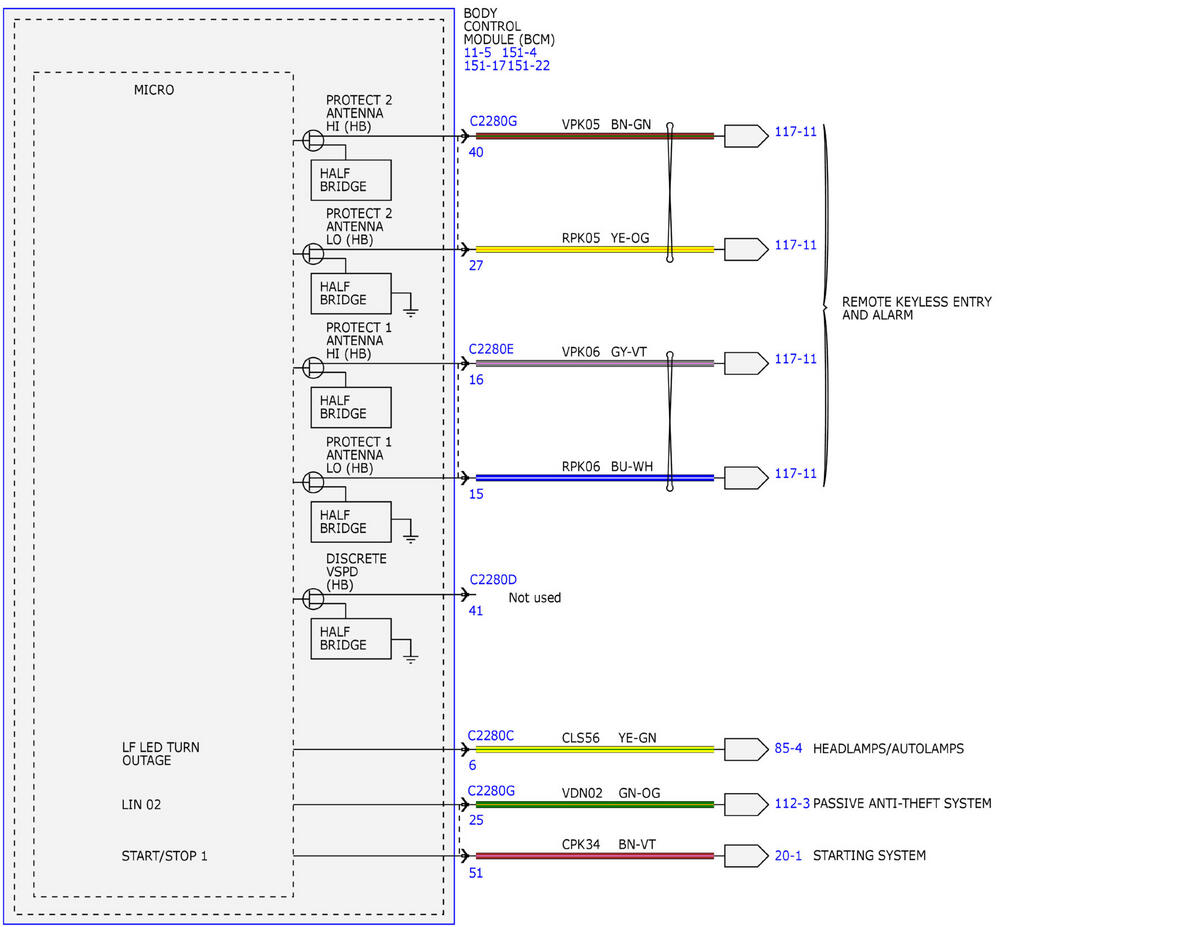1200x927 pixels.
Task: Click the off-page arrow on VPK06 wire
Action: [745, 363]
